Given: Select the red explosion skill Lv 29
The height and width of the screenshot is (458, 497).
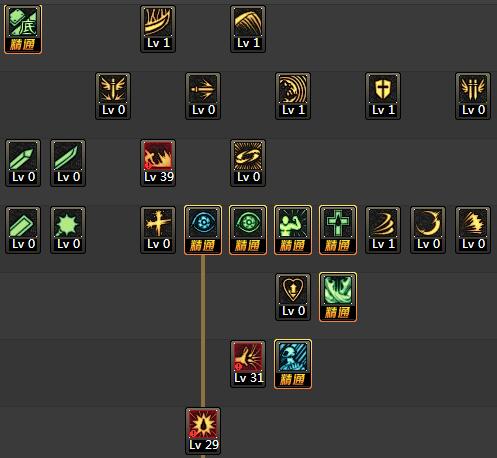Looking at the screenshot, I should point(203,431).
